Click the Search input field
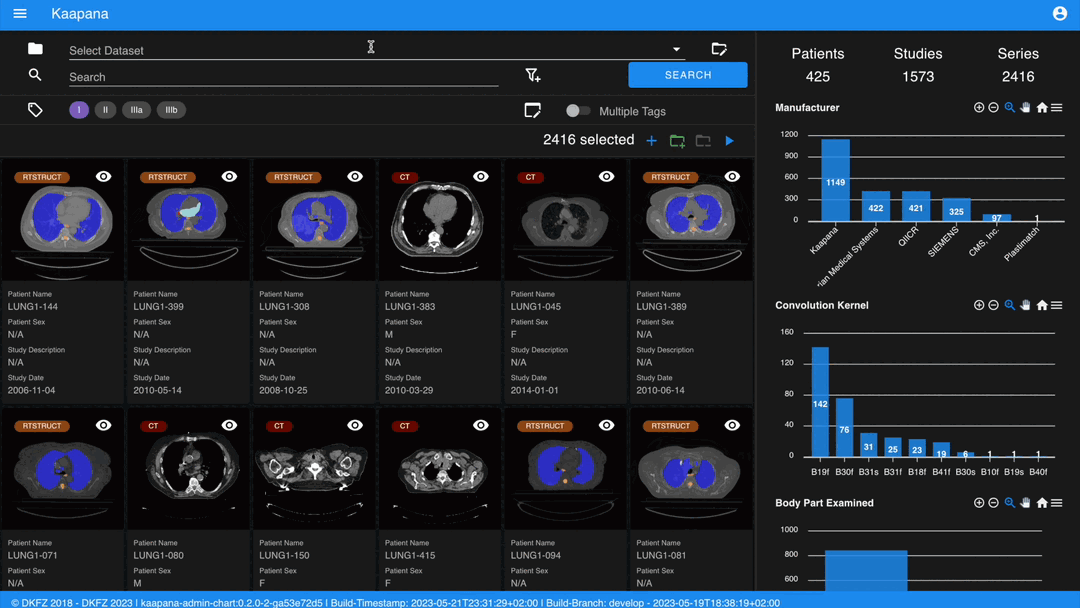Image resolution: width=1080 pixels, height=608 pixels. 283,76
